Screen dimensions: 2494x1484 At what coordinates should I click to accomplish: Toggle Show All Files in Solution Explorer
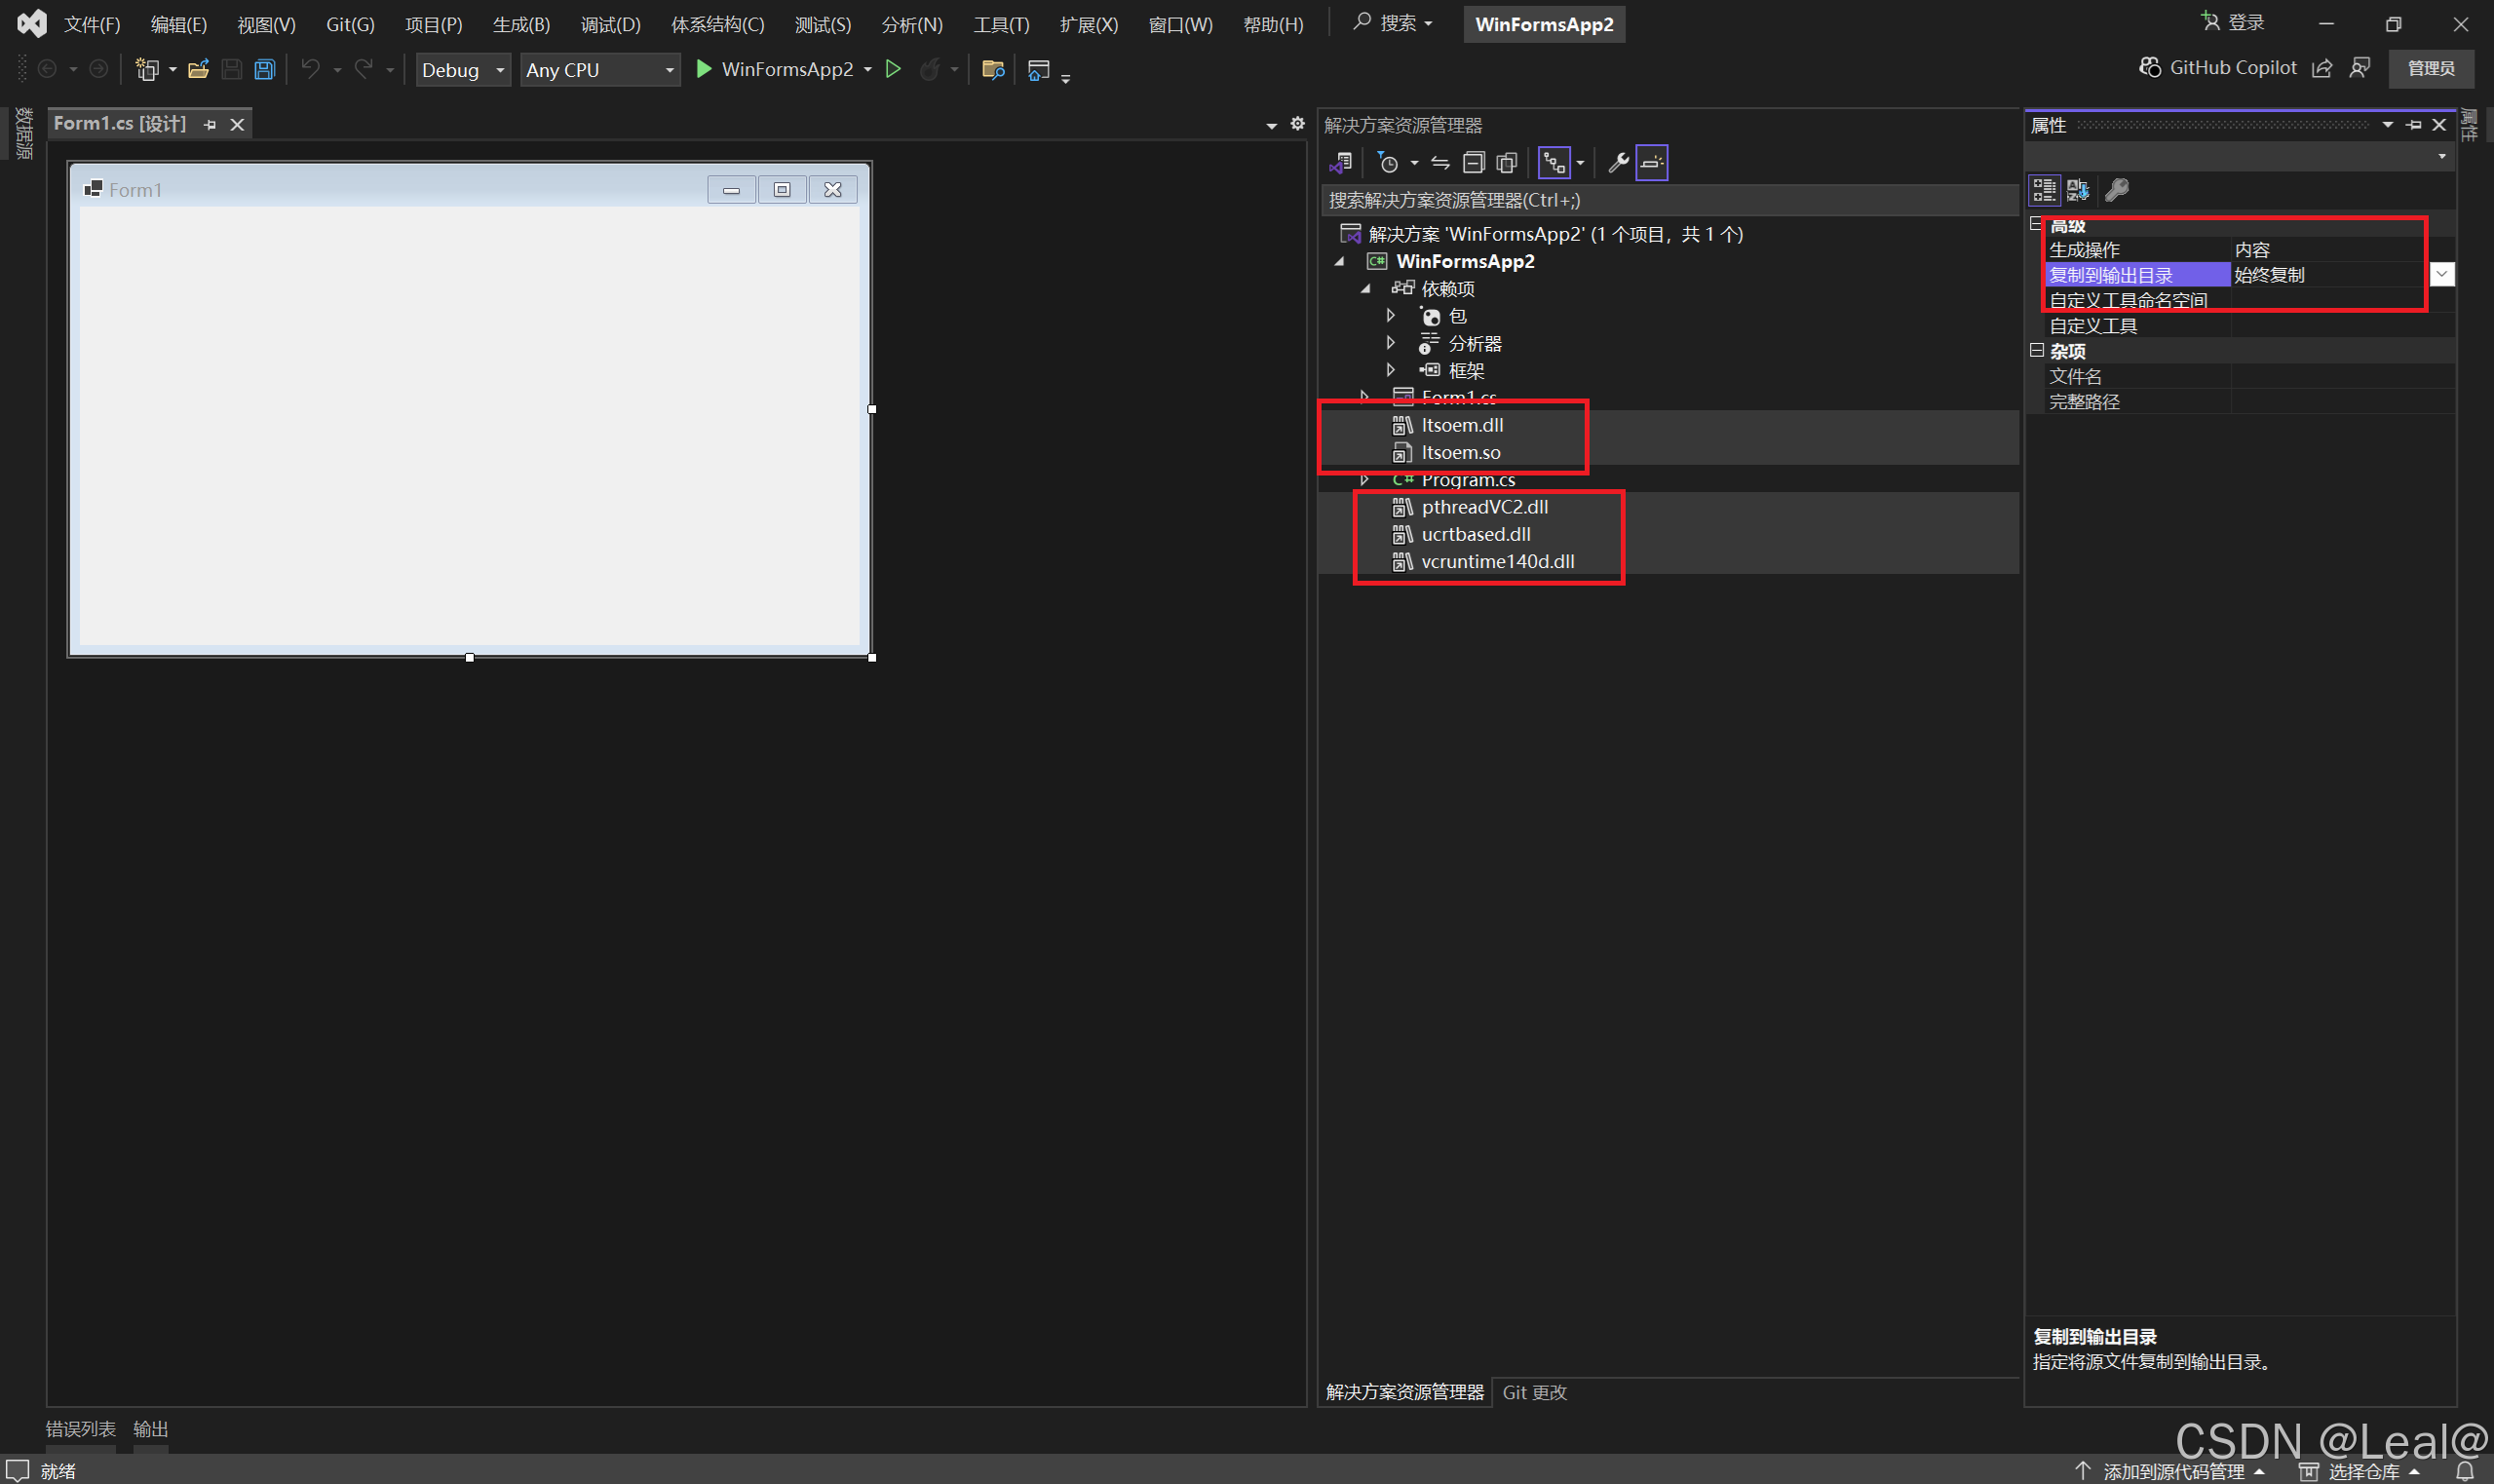(x=1506, y=162)
